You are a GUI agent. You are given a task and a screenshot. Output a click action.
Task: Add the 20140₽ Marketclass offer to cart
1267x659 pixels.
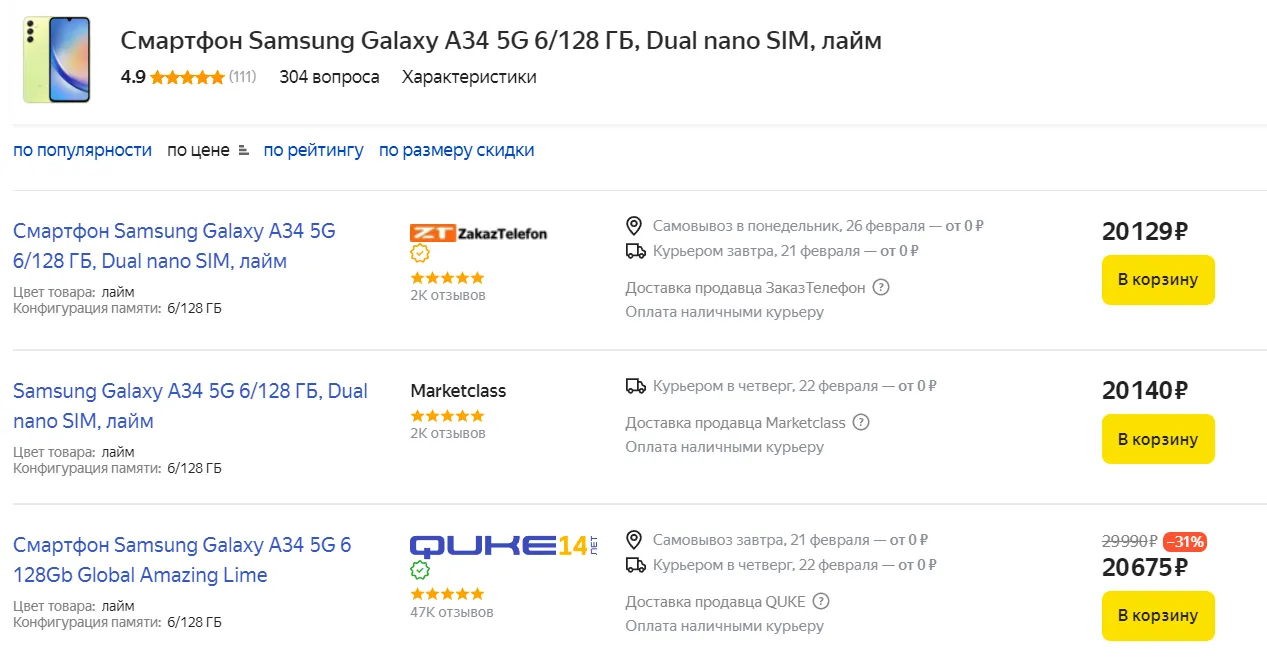click(1157, 439)
